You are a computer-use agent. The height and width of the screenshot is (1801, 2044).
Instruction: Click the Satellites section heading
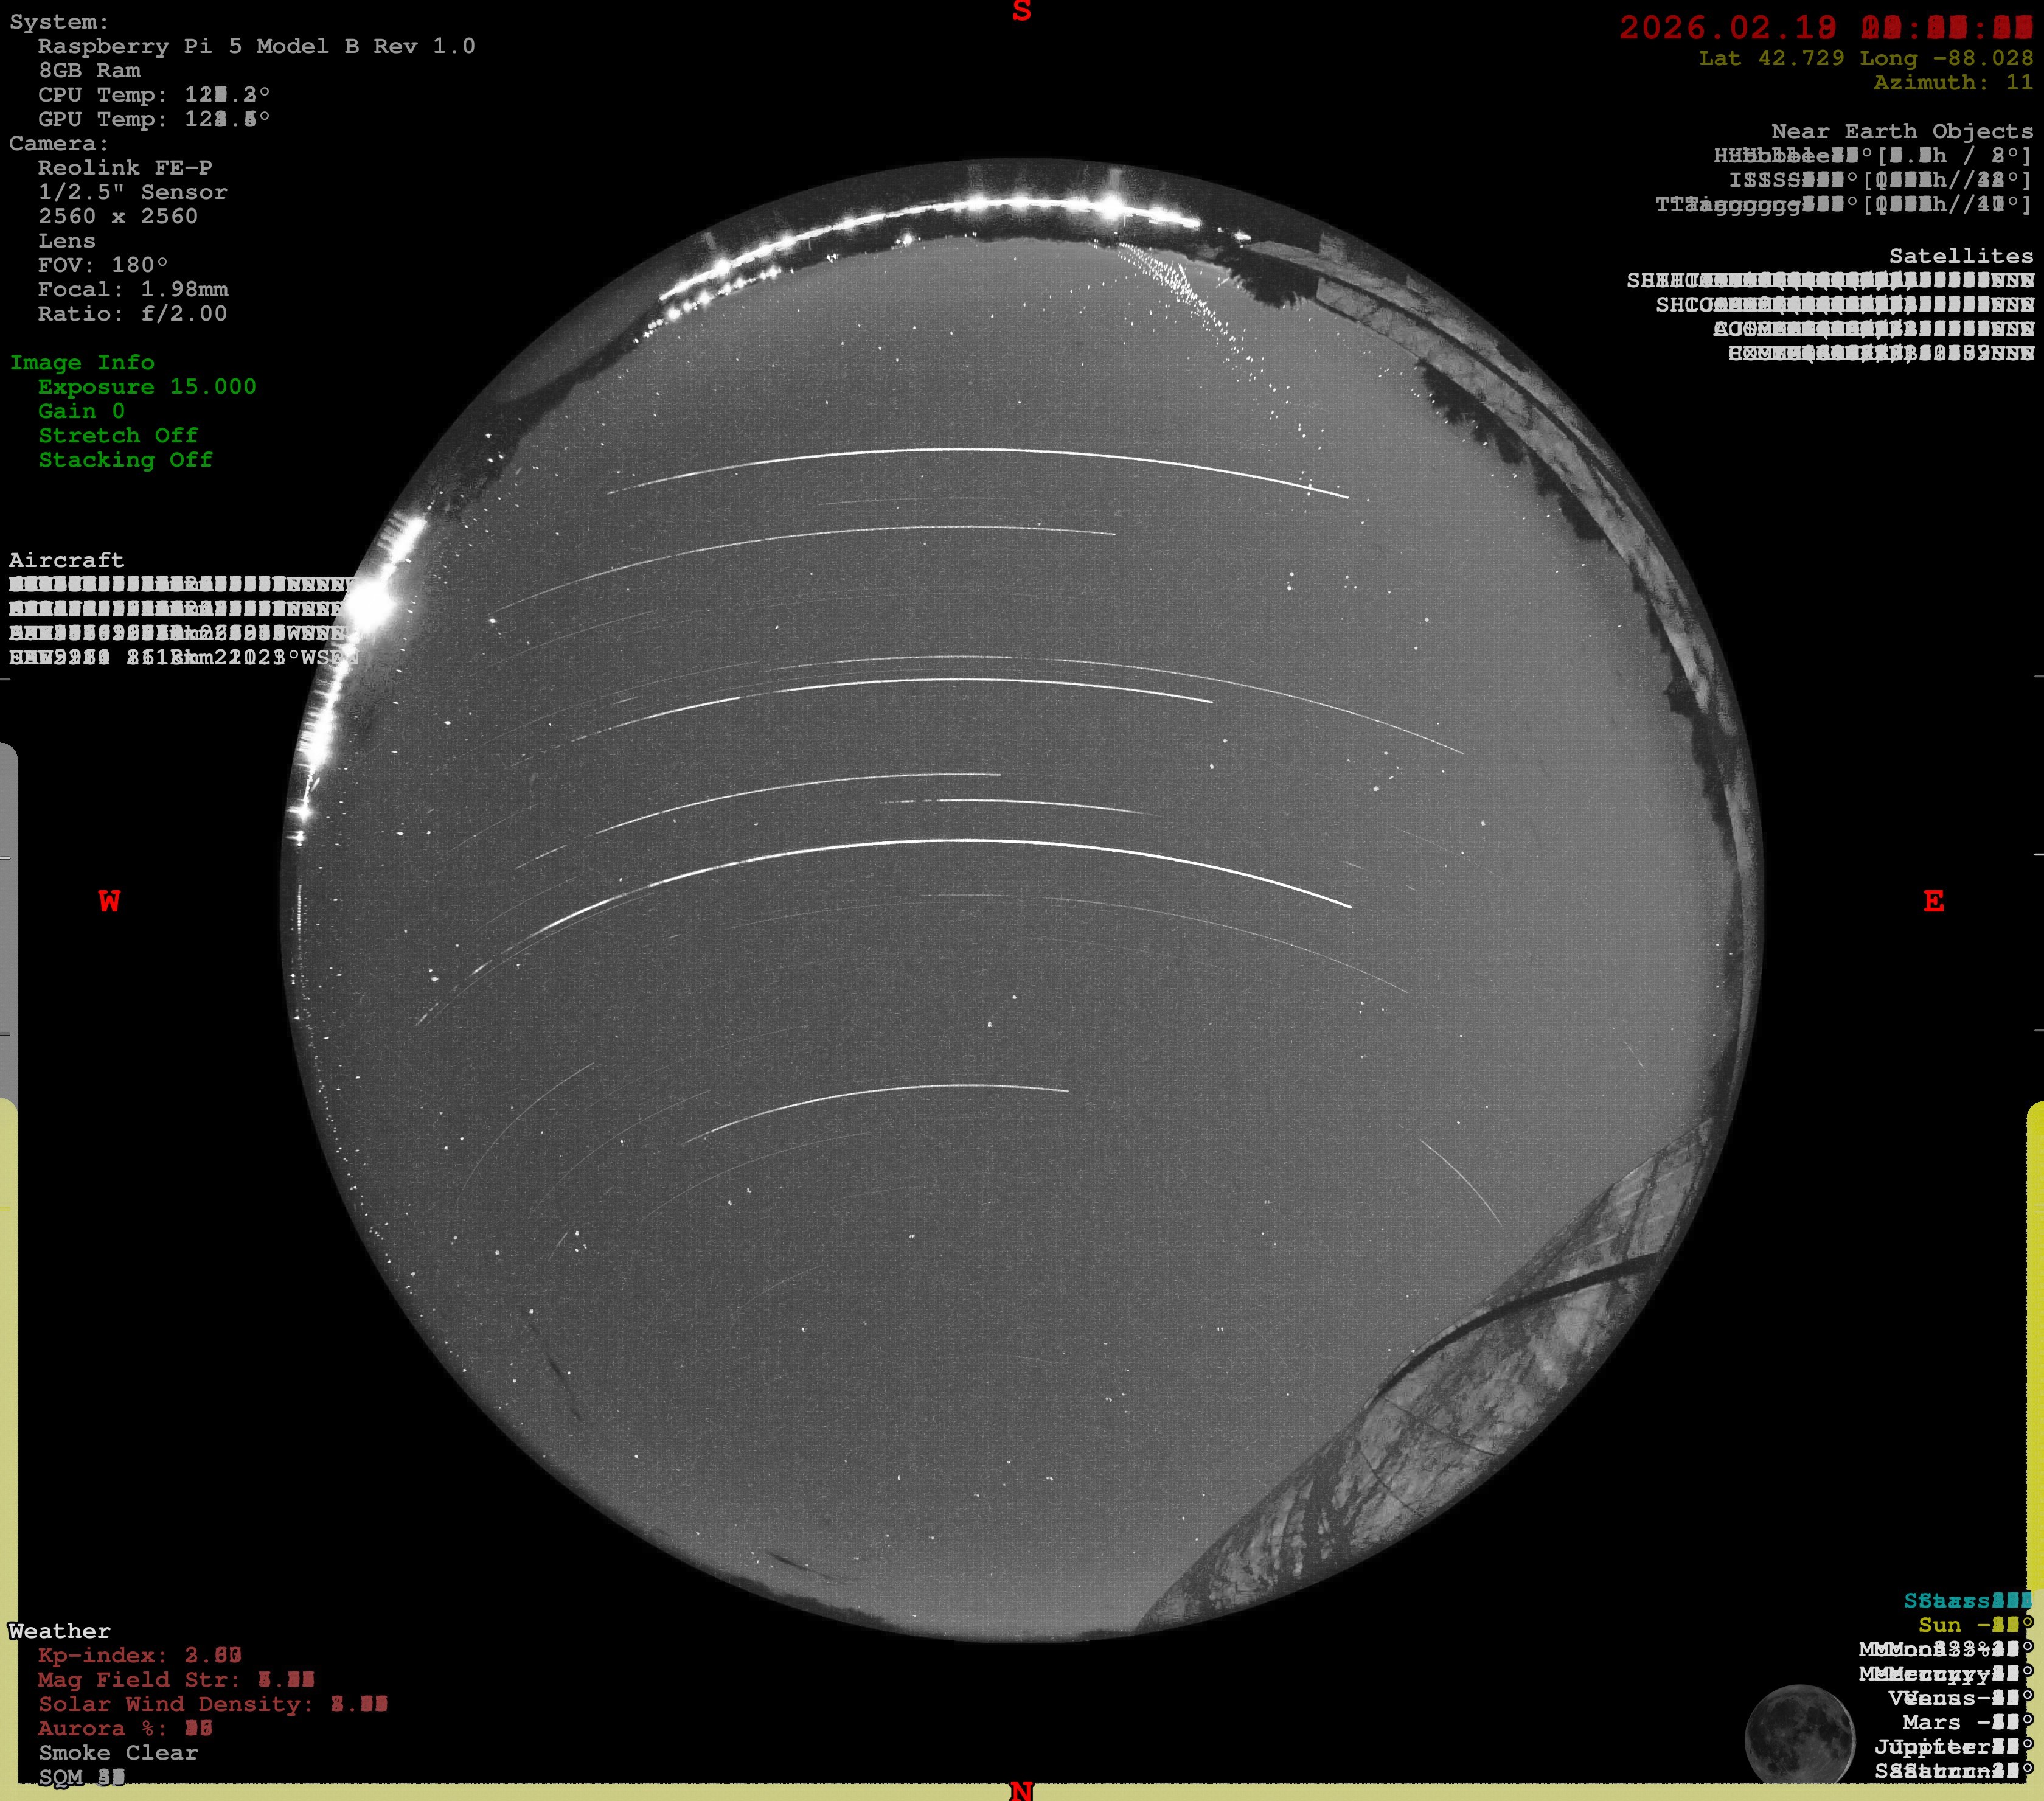[x=1960, y=256]
